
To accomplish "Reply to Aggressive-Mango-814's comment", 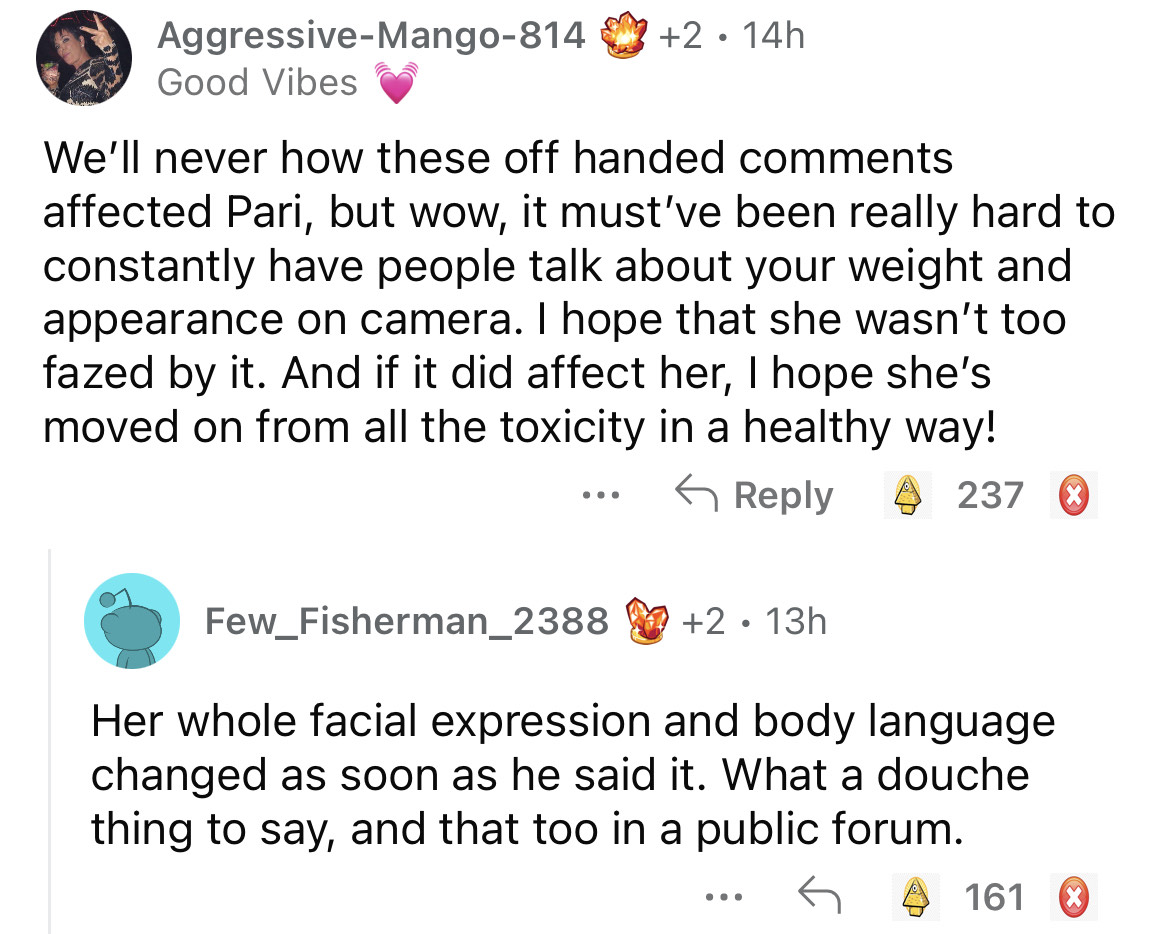I will (x=754, y=495).
